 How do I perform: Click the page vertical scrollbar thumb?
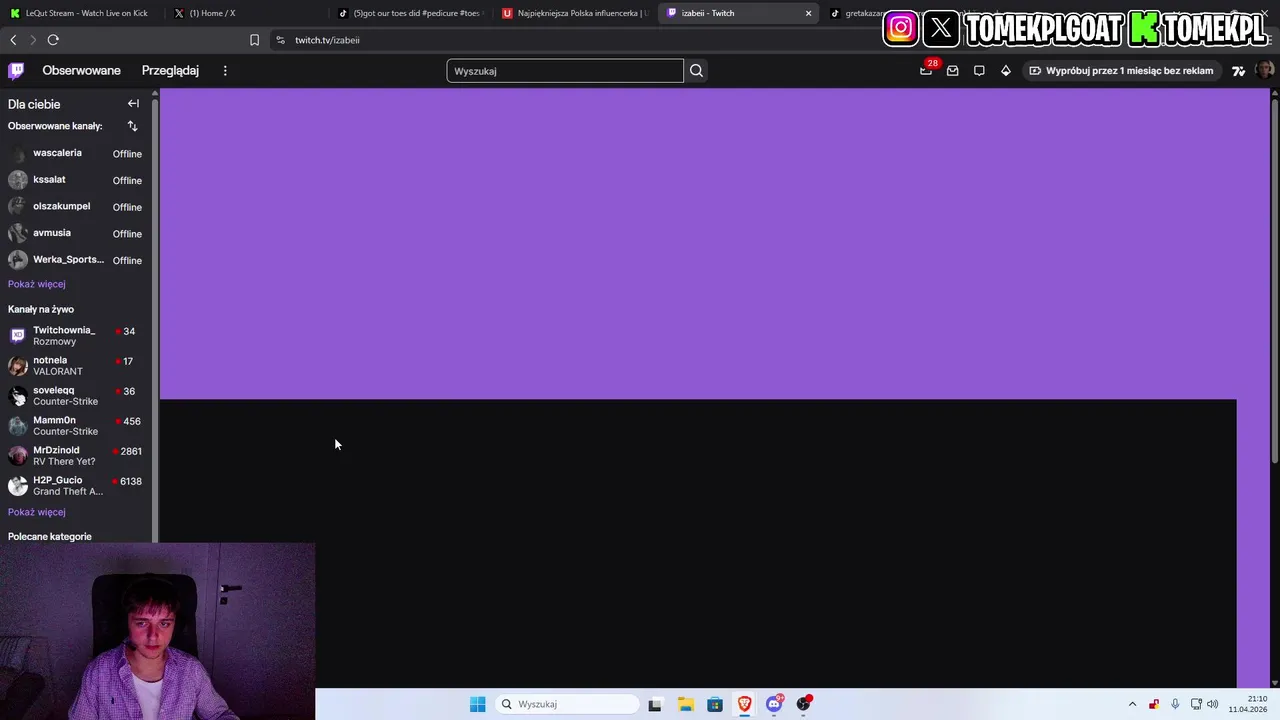point(1275,280)
